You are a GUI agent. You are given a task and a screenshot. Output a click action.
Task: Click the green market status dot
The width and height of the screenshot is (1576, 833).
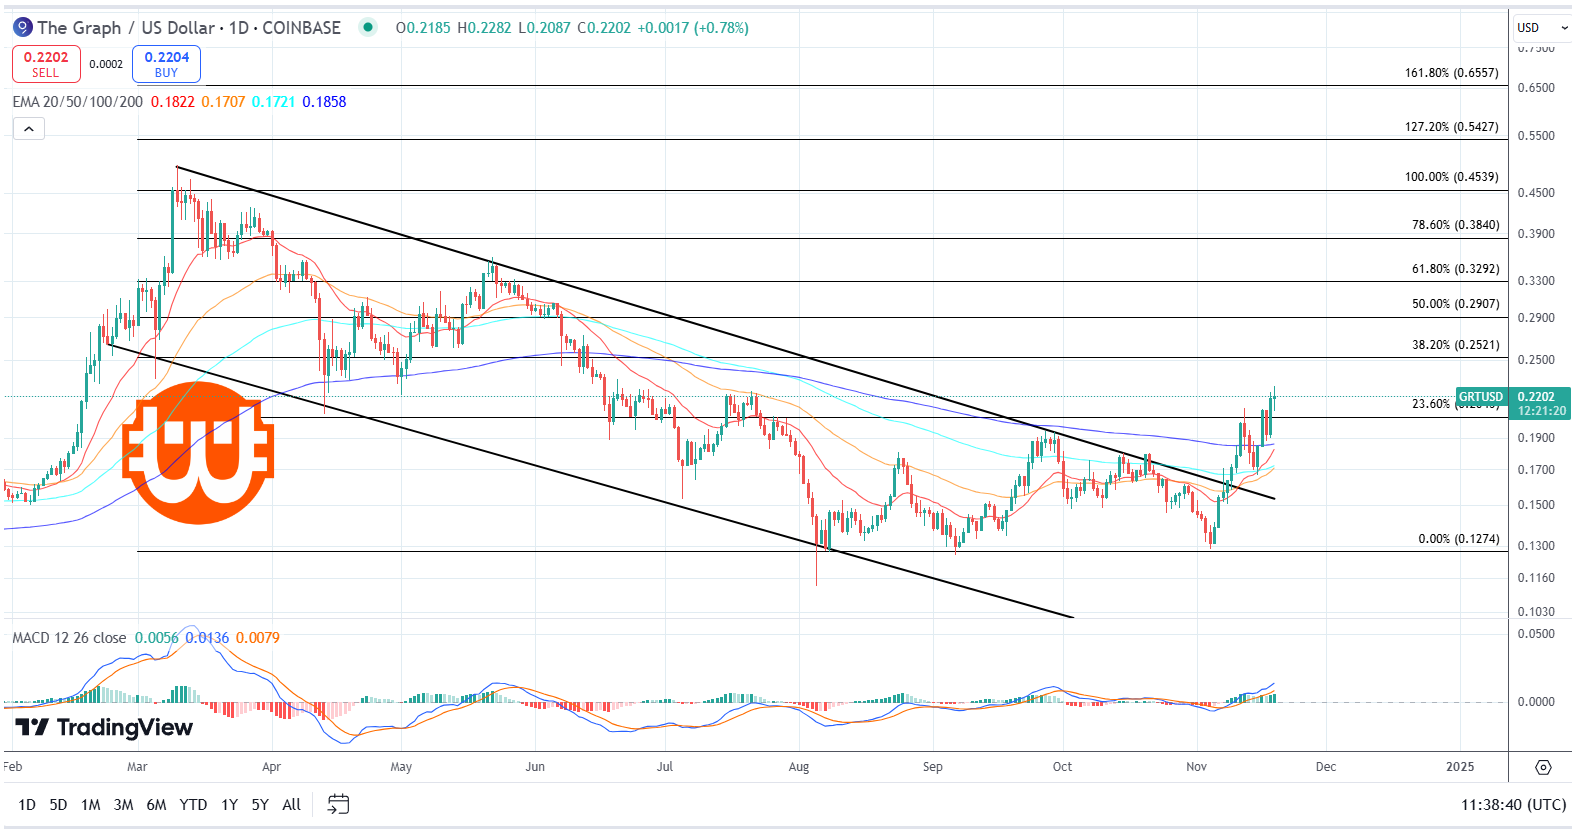tap(368, 27)
